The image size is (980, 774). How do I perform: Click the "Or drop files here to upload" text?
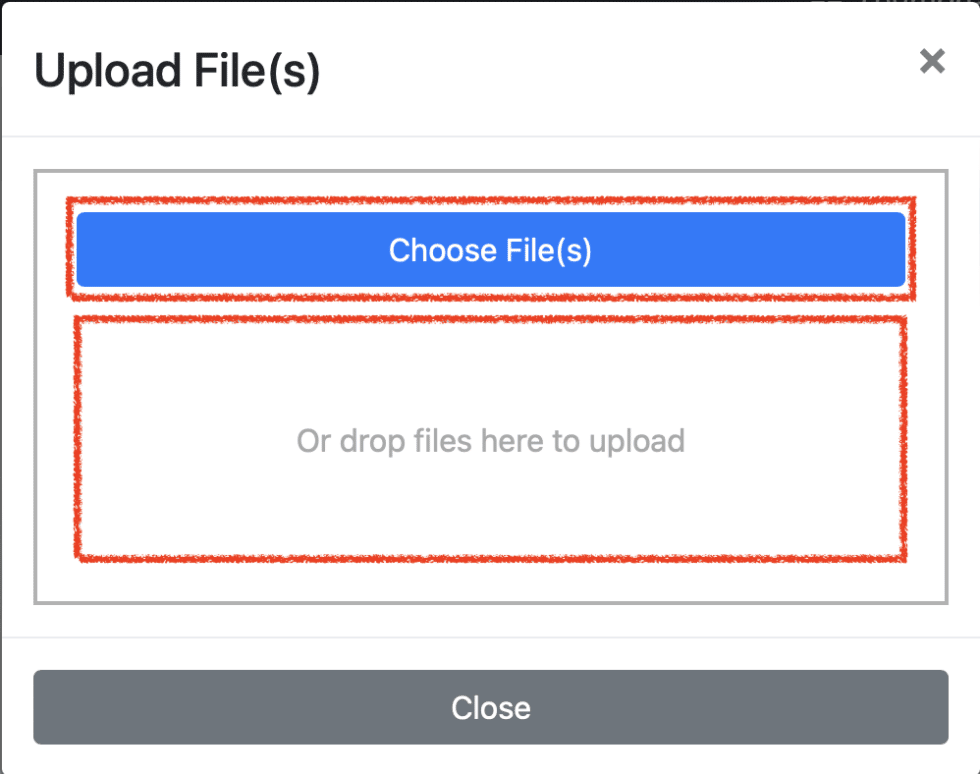[490, 441]
